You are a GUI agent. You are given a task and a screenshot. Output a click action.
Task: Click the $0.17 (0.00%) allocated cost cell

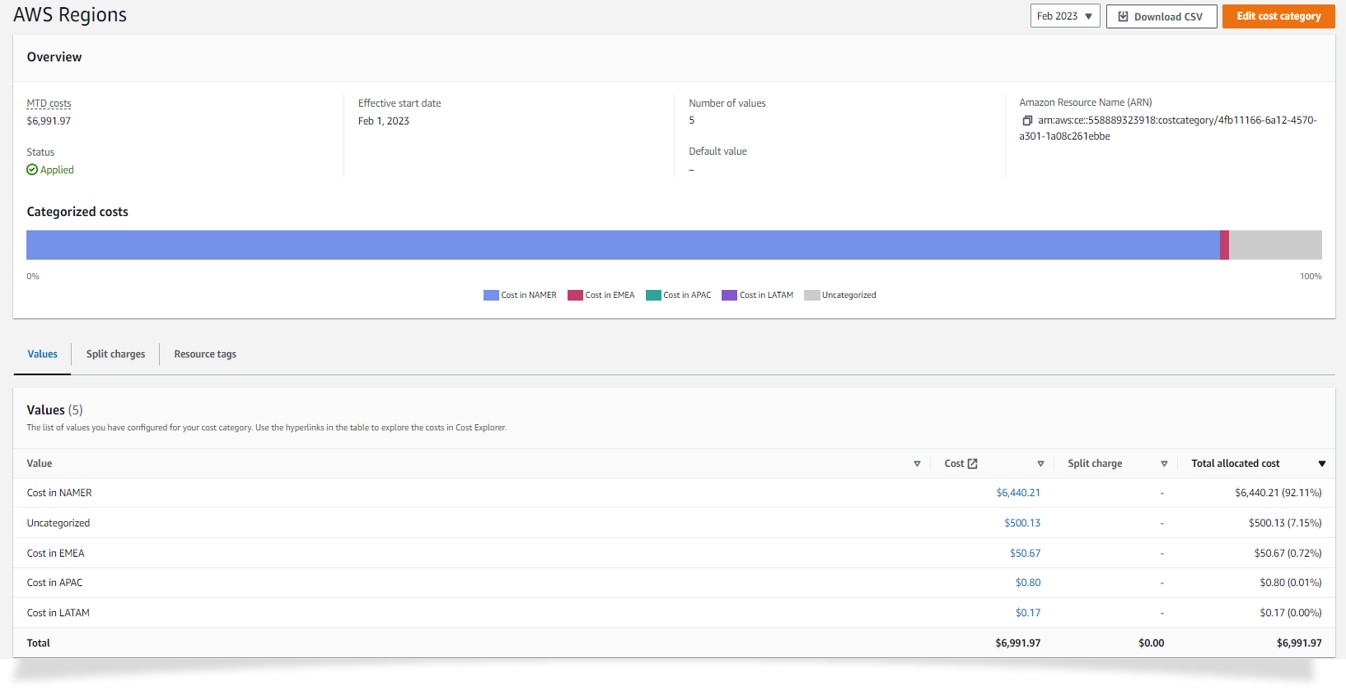pyautogui.click(x=1291, y=613)
